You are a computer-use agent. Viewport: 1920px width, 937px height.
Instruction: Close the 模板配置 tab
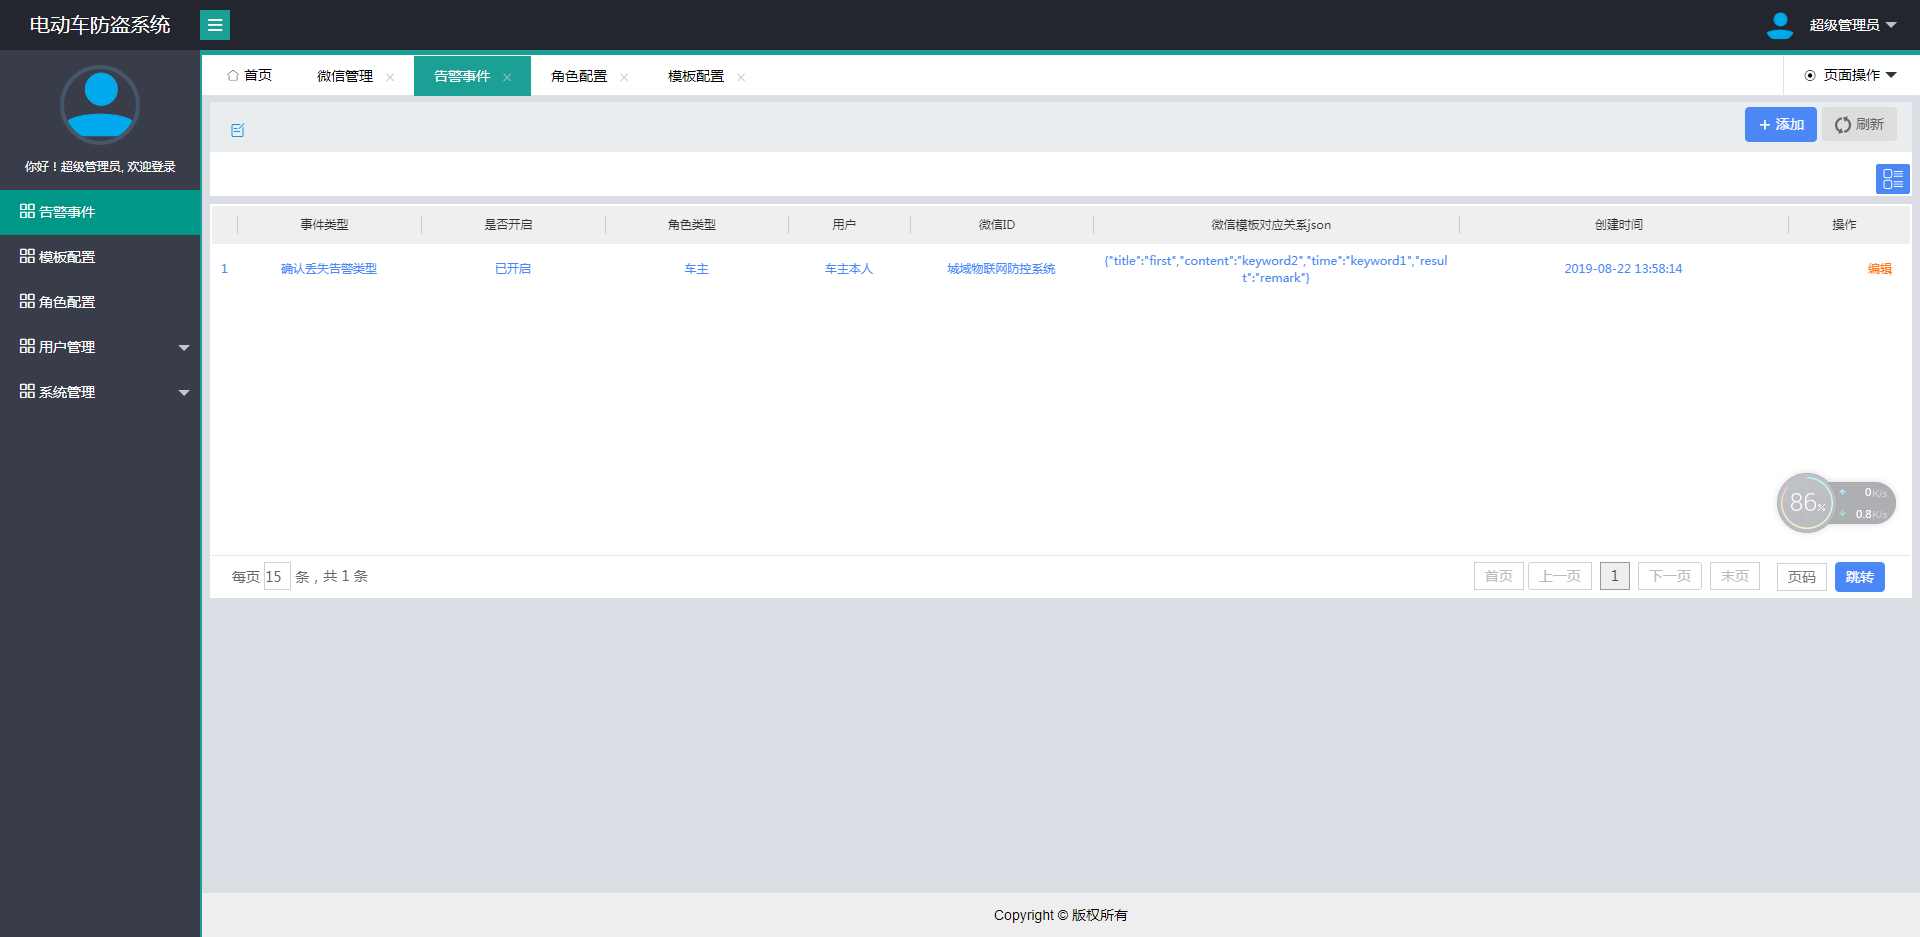coord(741,77)
